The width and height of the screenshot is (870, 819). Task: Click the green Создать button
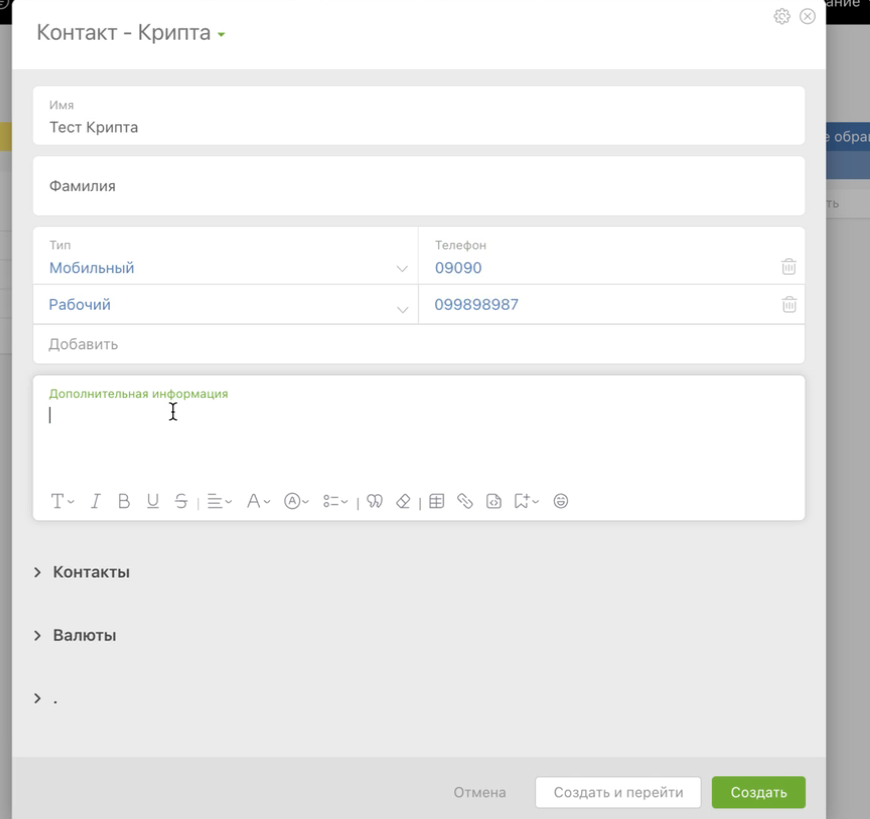[758, 793]
